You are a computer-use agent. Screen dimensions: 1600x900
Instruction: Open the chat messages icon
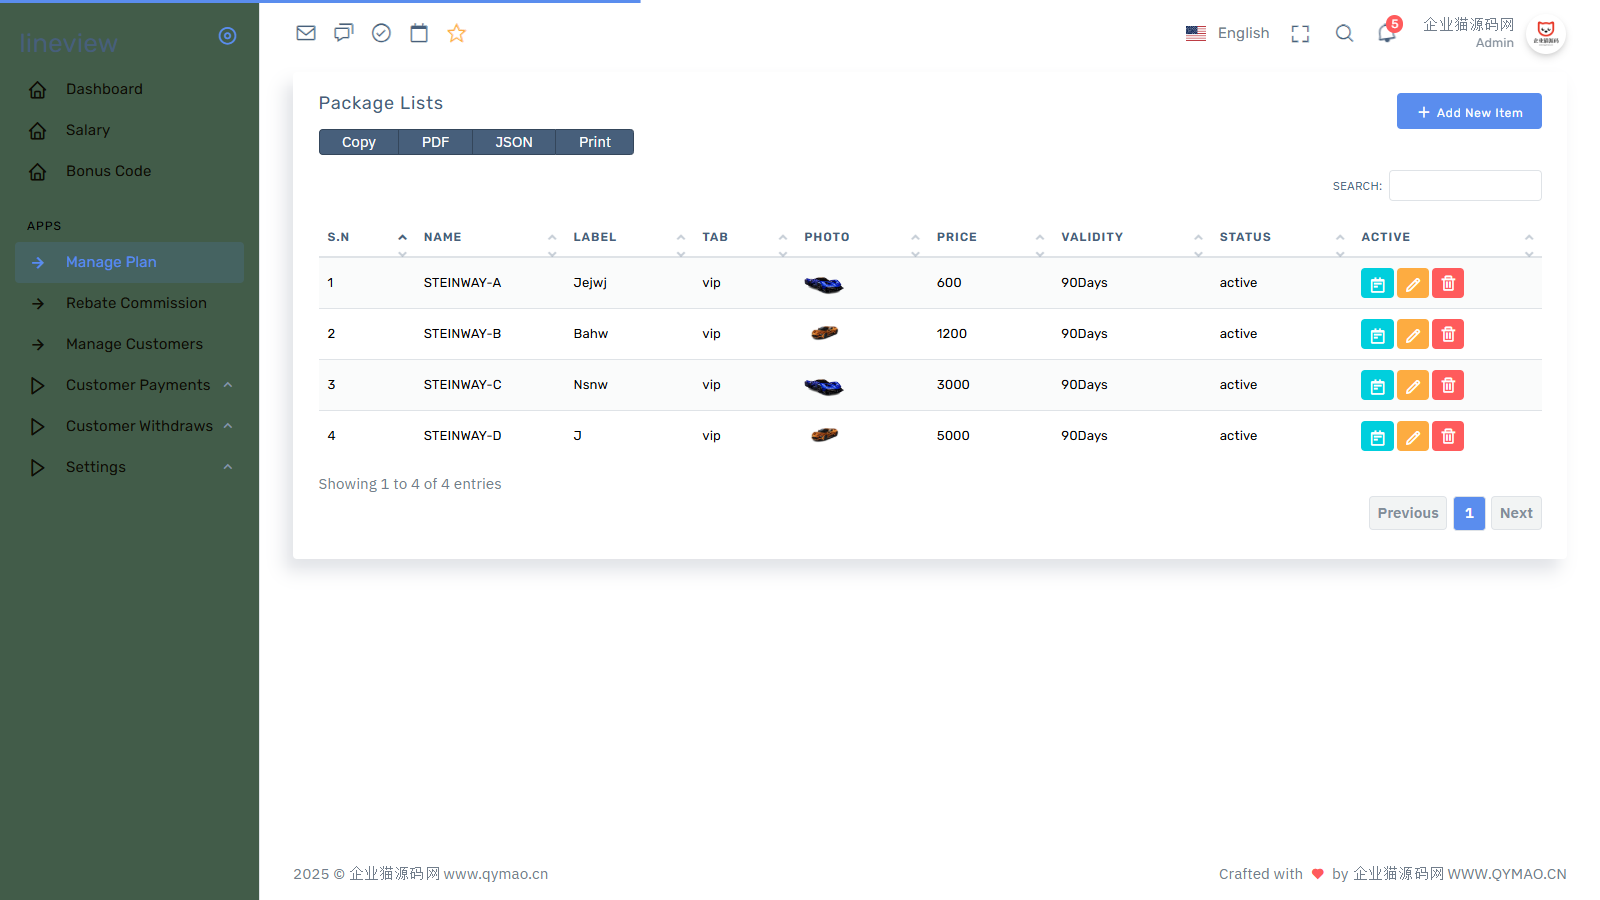(343, 33)
